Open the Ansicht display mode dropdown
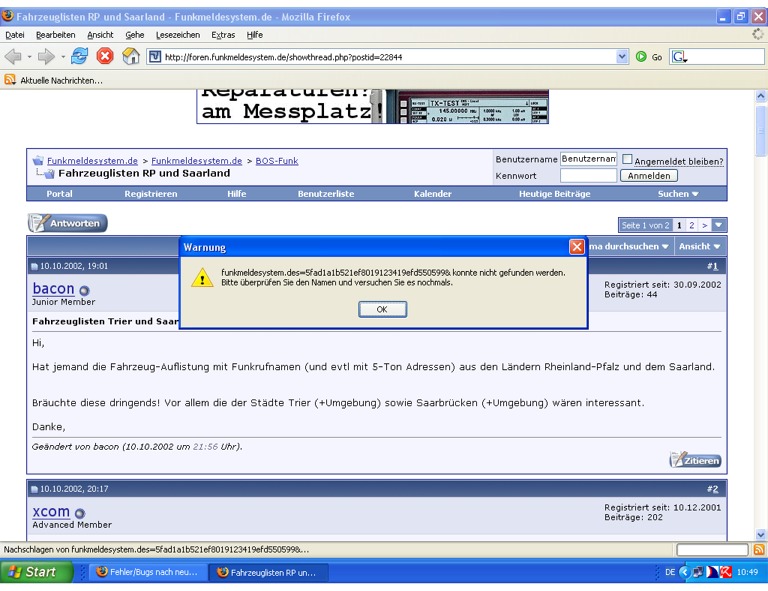The height and width of the screenshot is (591, 768). pyautogui.click(x=698, y=246)
